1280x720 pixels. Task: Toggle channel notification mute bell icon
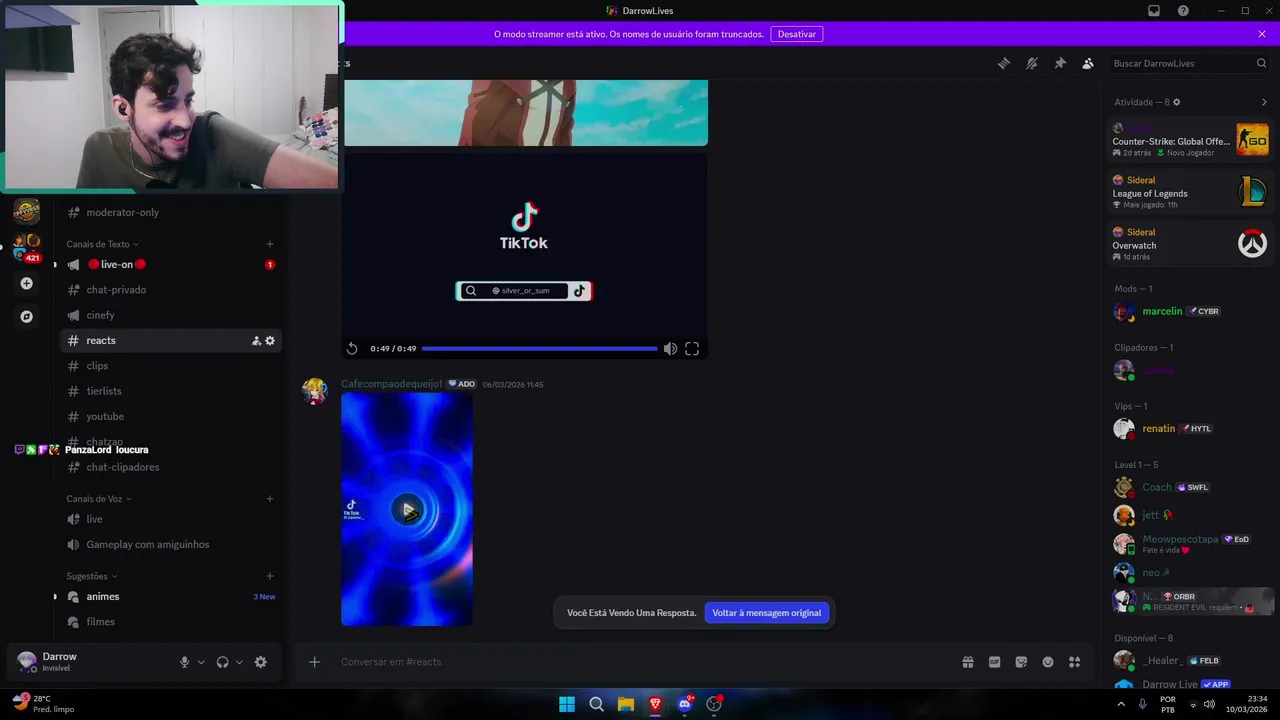(1032, 63)
